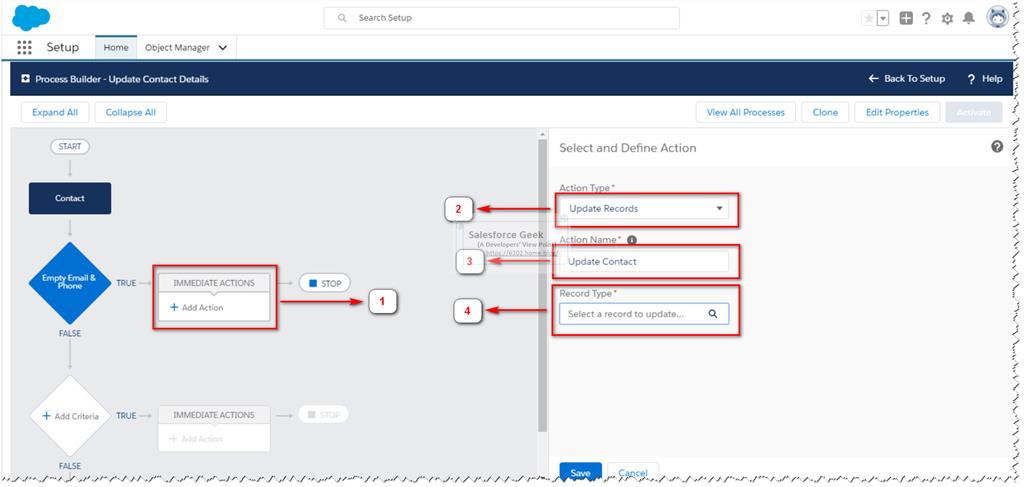Image resolution: width=1024 pixels, height=487 pixels.
Task: Open the favorites list dropdown arrow
Action: point(883,18)
